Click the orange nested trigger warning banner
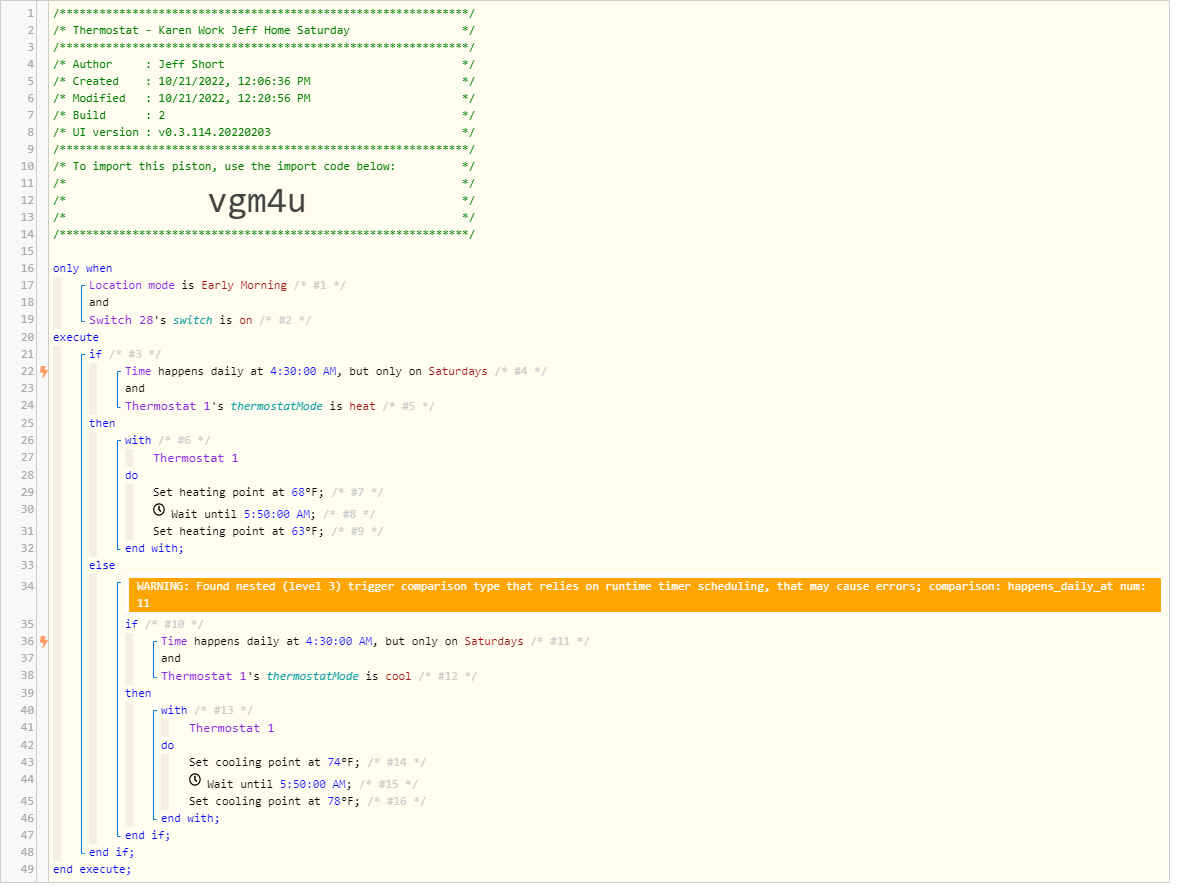The height and width of the screenshot is (888, 1178). click(x=644, y=593)
